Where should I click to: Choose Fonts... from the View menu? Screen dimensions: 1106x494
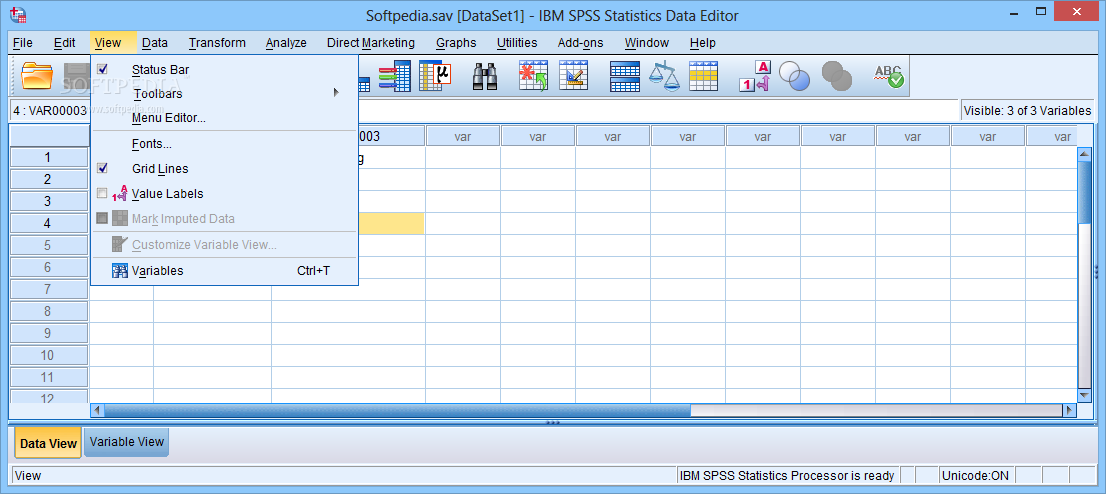224,144
